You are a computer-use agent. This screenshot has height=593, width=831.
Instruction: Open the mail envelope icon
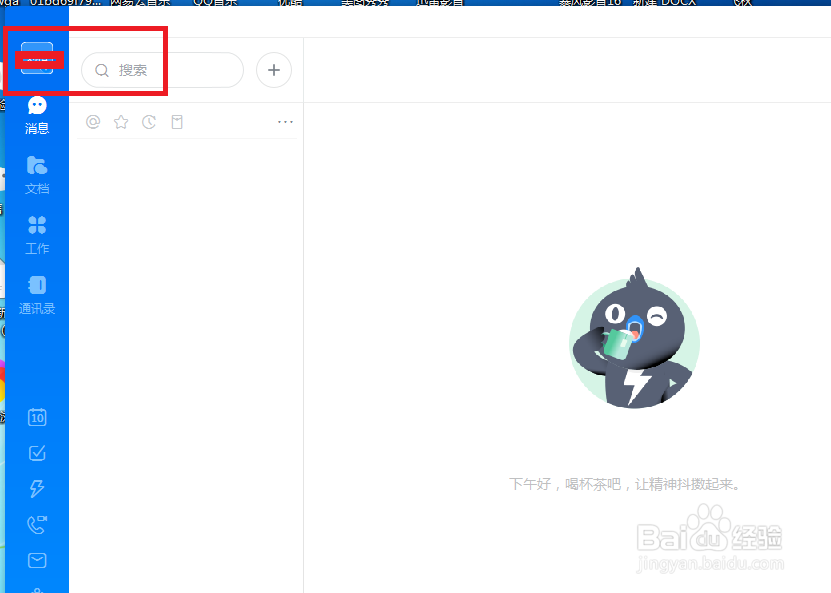(x=37, y=560)
